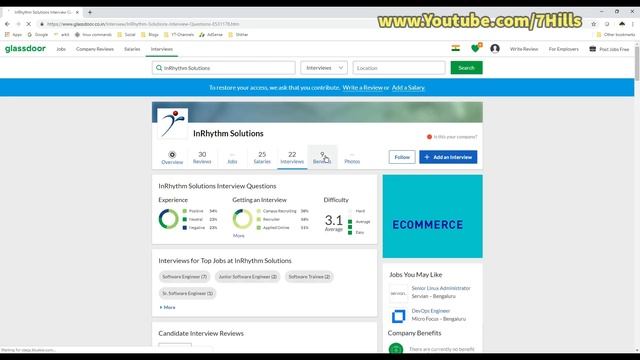Open DevOps Engineer job listing

[430, 311]
